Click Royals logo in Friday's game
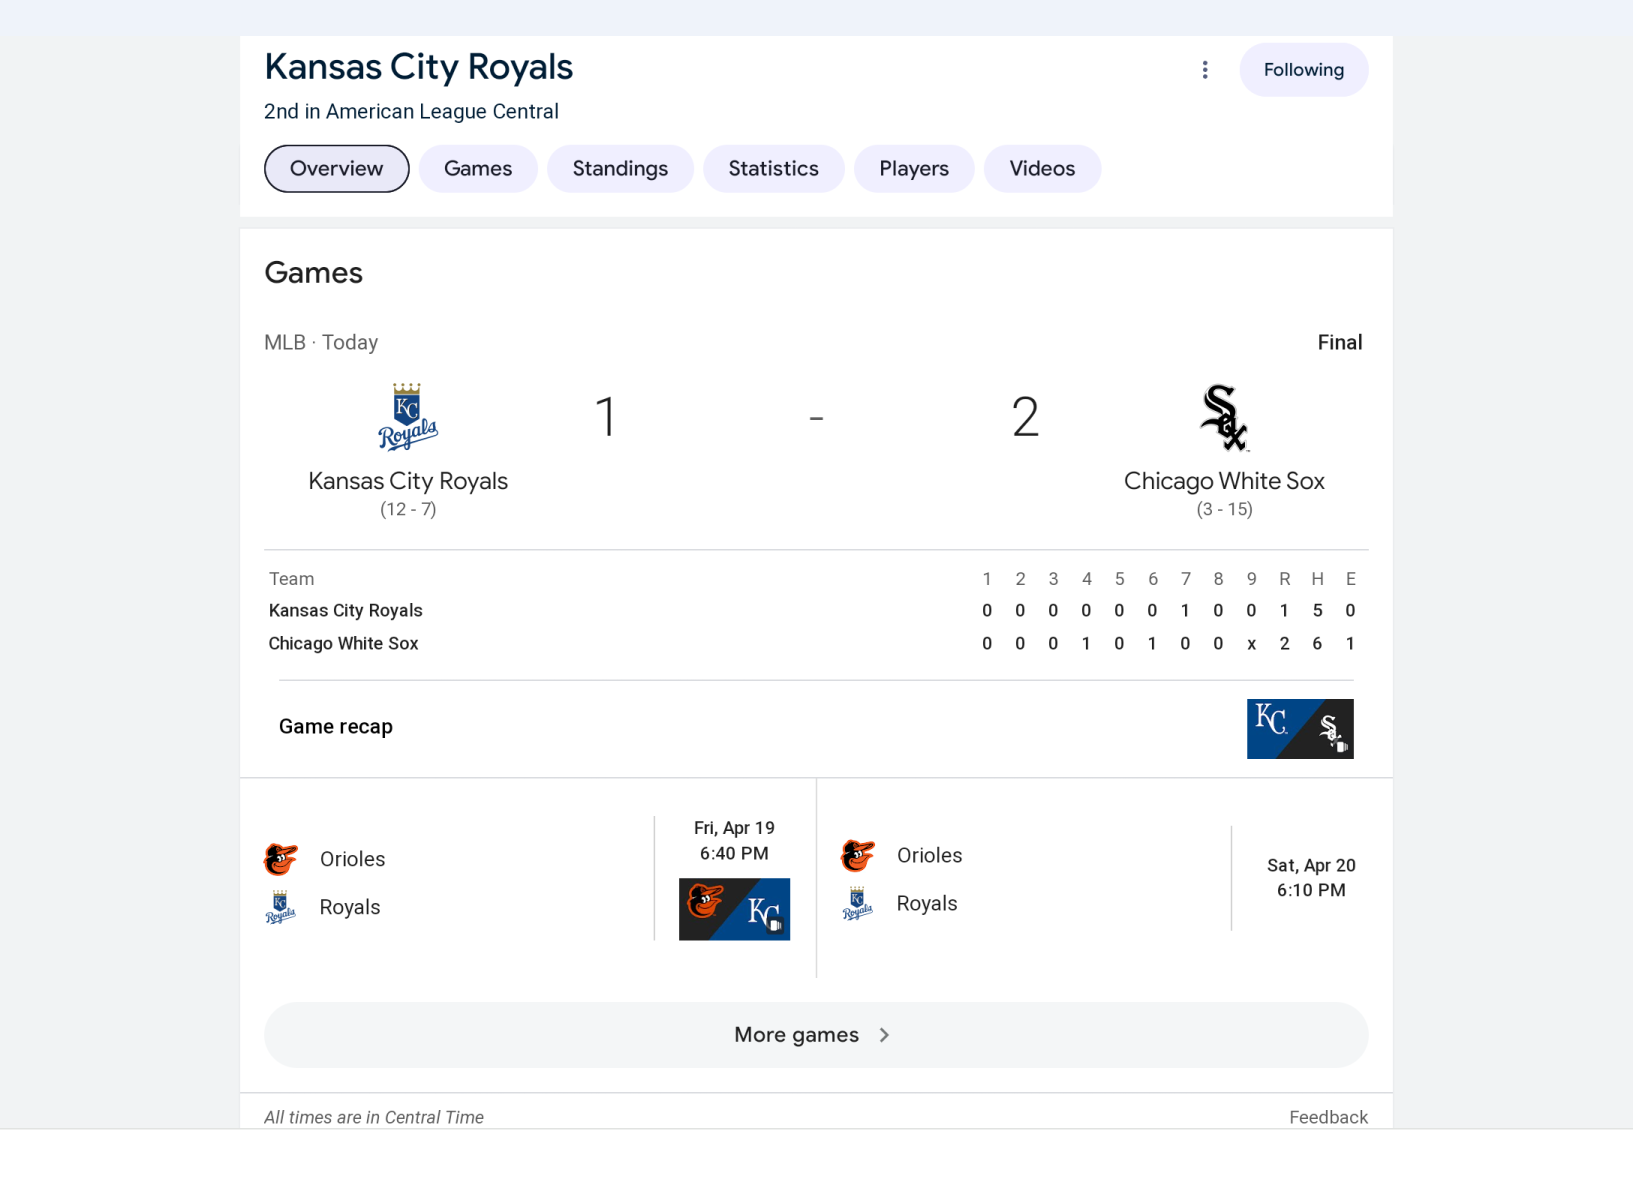The image size is (1633, 1200). point(281,907)
